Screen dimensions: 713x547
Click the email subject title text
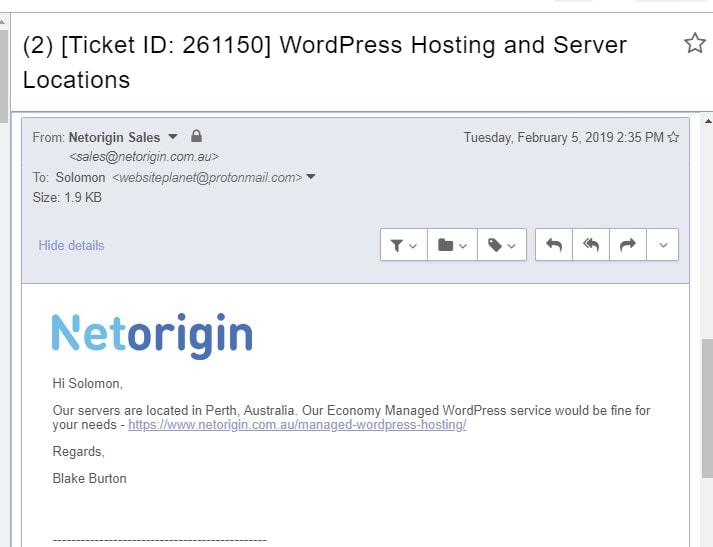click(325, 62)
